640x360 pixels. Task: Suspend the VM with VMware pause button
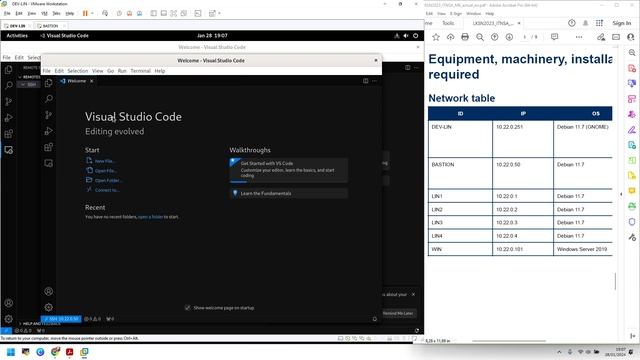pos(85,13)
